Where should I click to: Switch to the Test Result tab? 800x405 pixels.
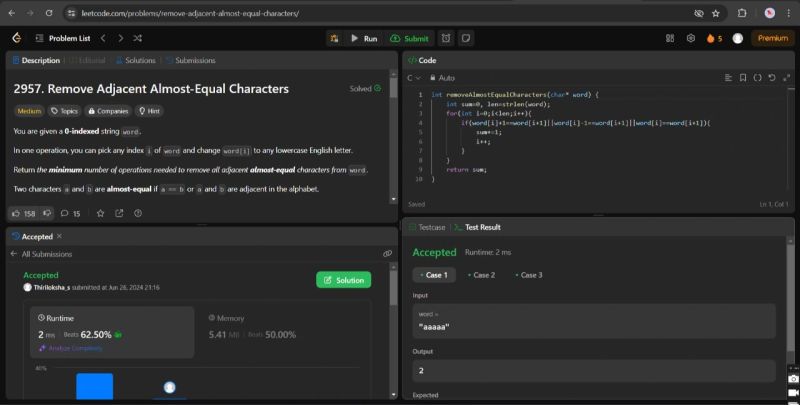[x=477, y=227]
